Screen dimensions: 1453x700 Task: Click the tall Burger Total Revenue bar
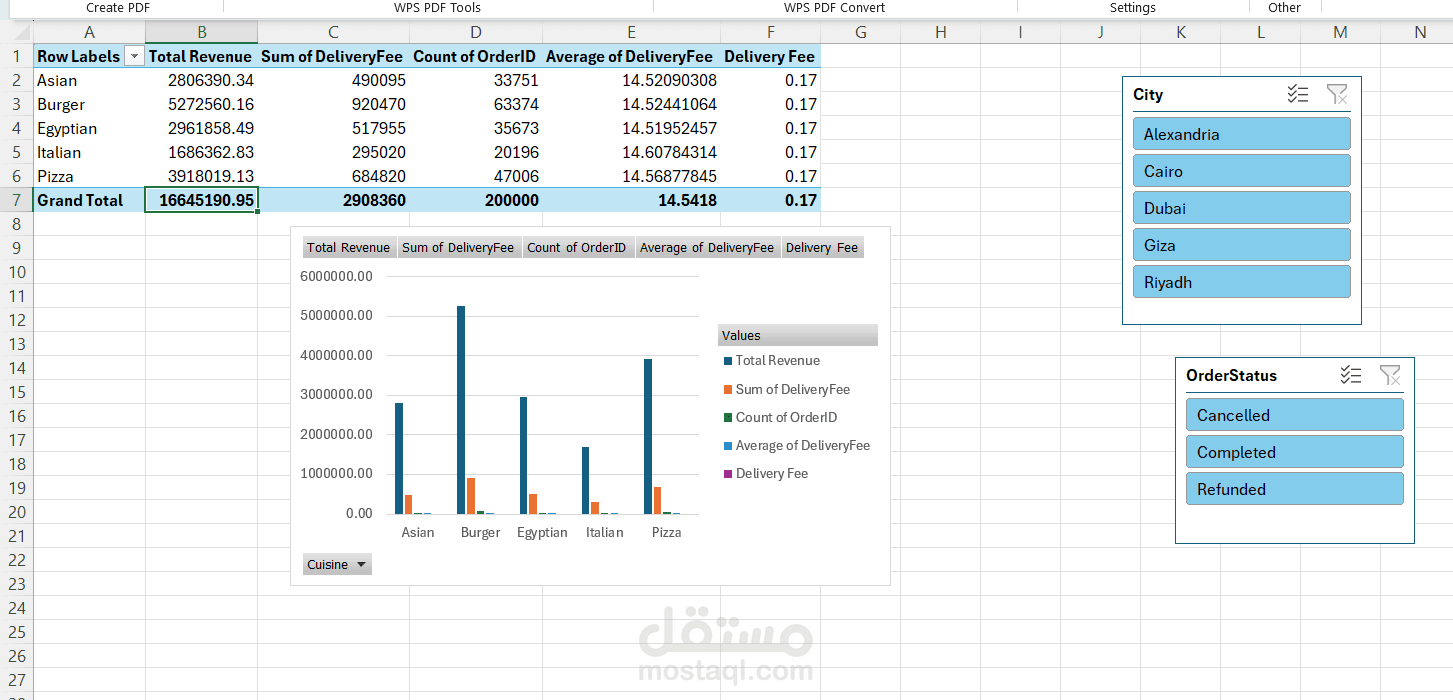(461, 410)
